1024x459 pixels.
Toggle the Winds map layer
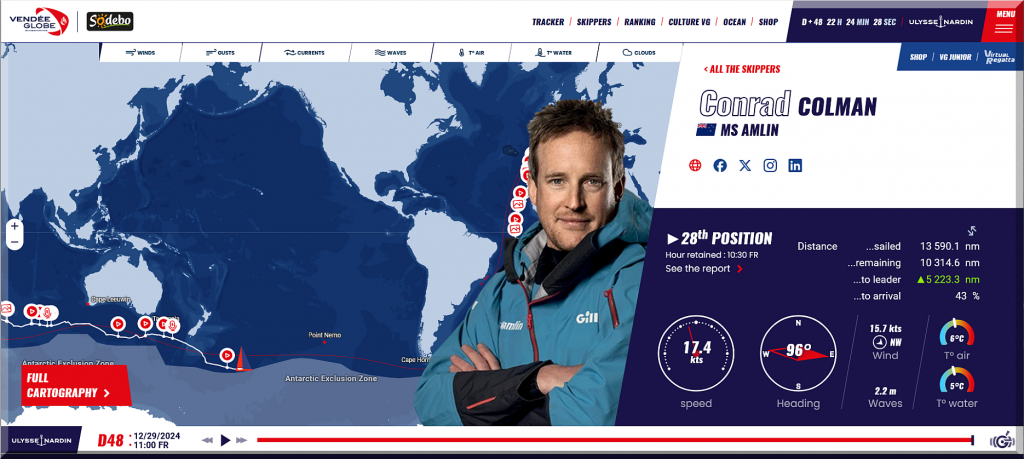click(x=140, y=53)
